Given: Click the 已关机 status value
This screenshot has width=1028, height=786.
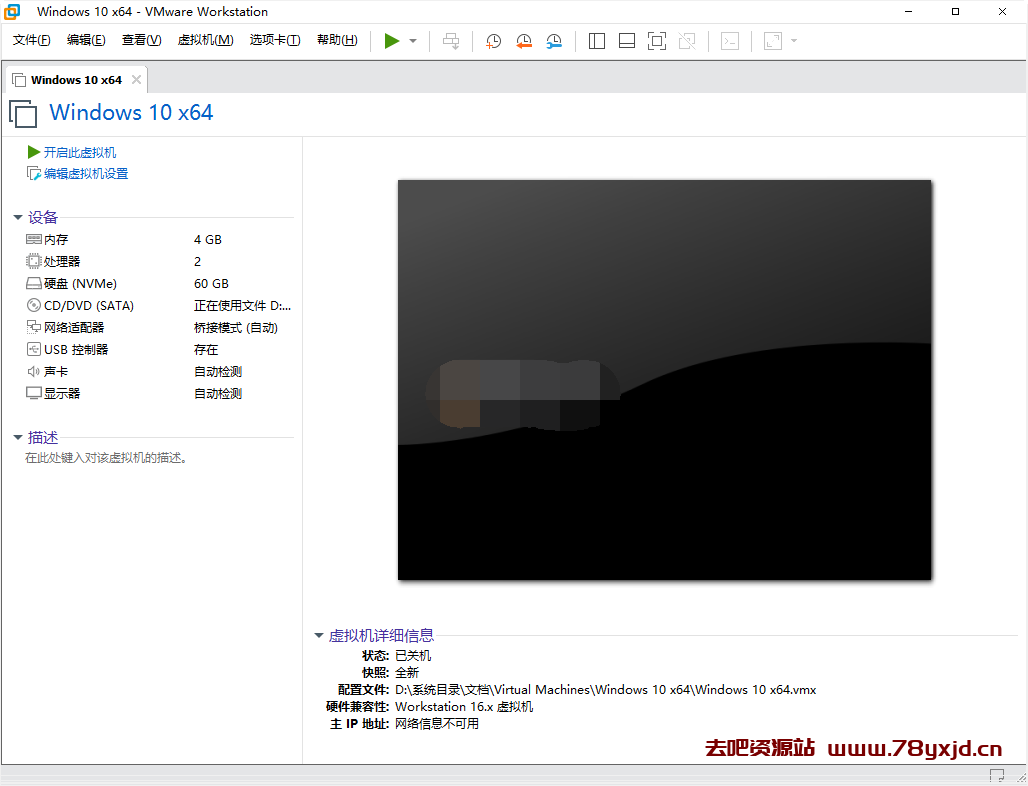Looking at the screenshot, I should click(x=413, y=656).
